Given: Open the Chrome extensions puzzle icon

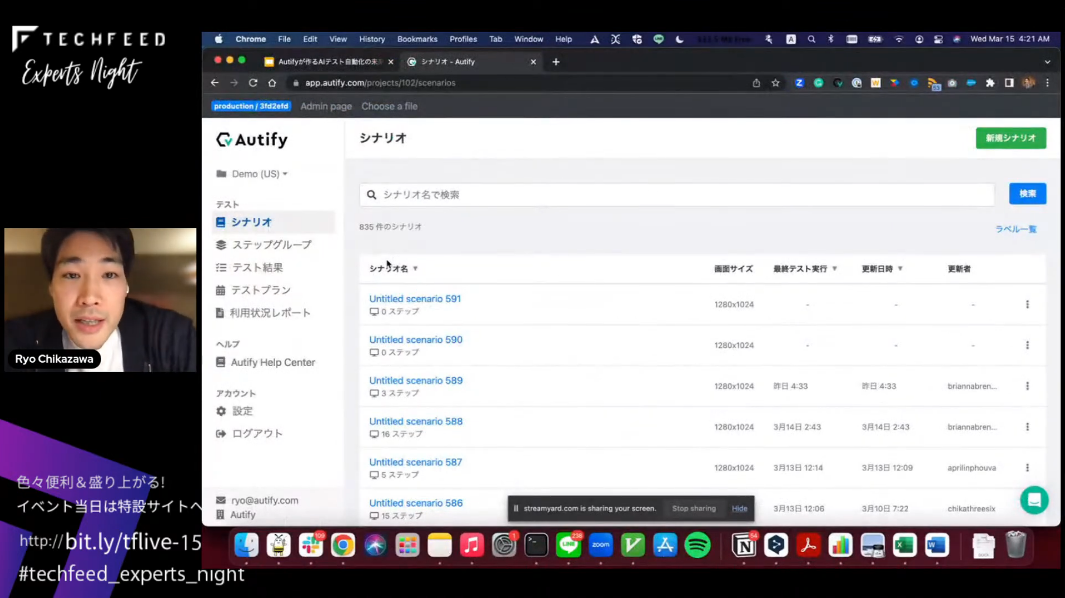Looking at the screenshot, I should pos(990,83).
